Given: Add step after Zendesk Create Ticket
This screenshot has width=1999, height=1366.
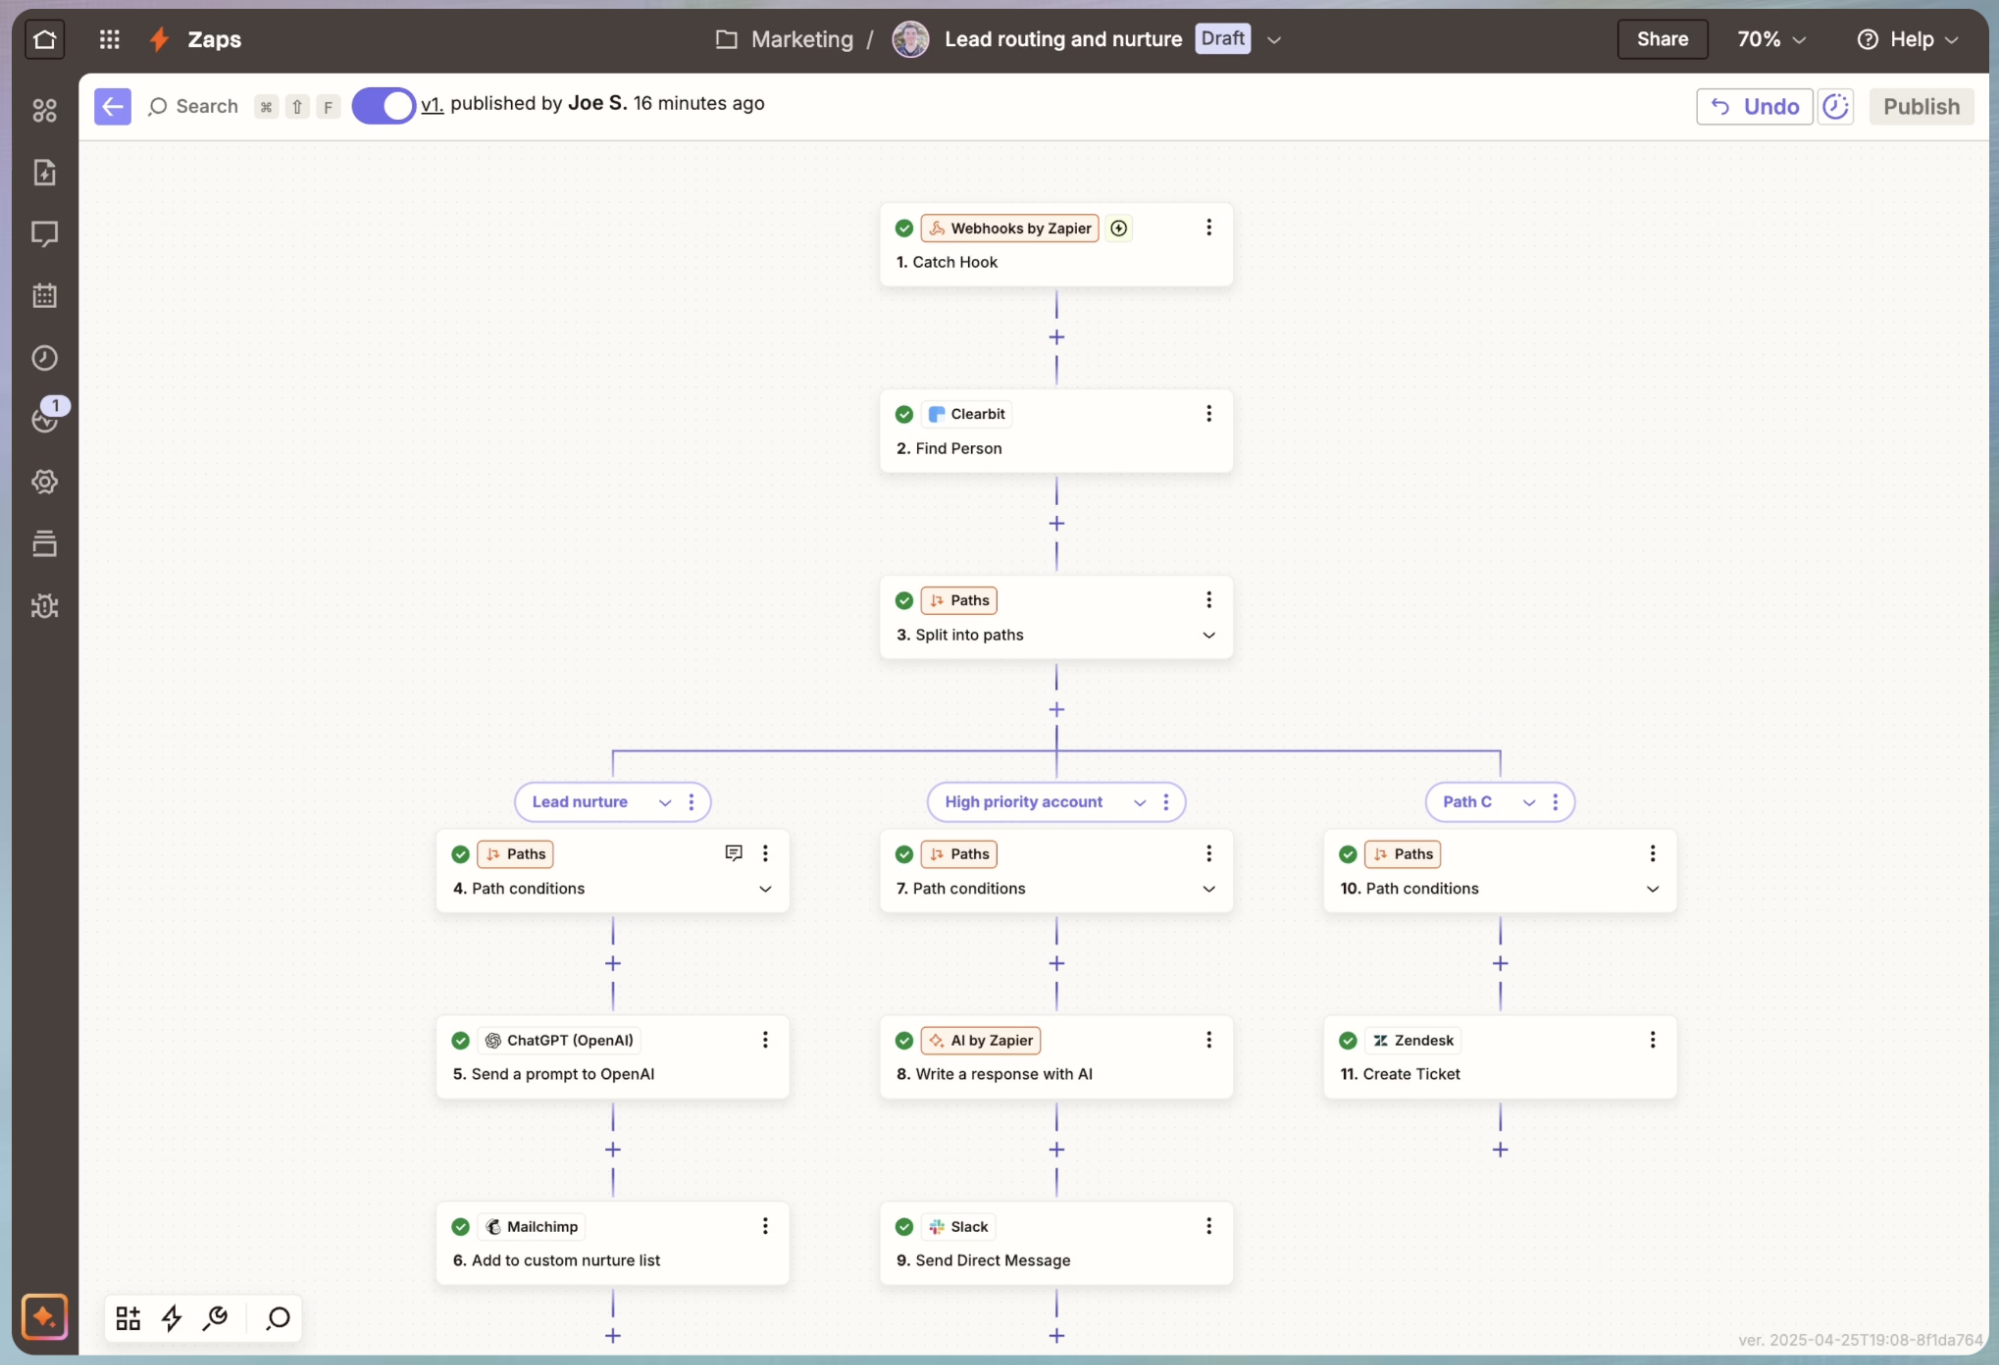Looking at the screenshot, I should pyautogui.click(x=1499, y=1150).
